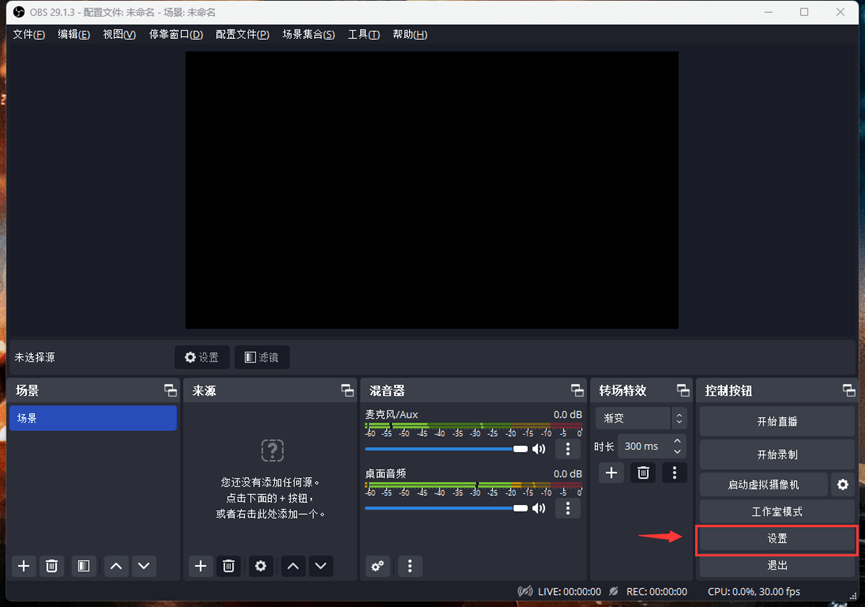Undock the 场景 panel icon

click(x=170, y=391)
